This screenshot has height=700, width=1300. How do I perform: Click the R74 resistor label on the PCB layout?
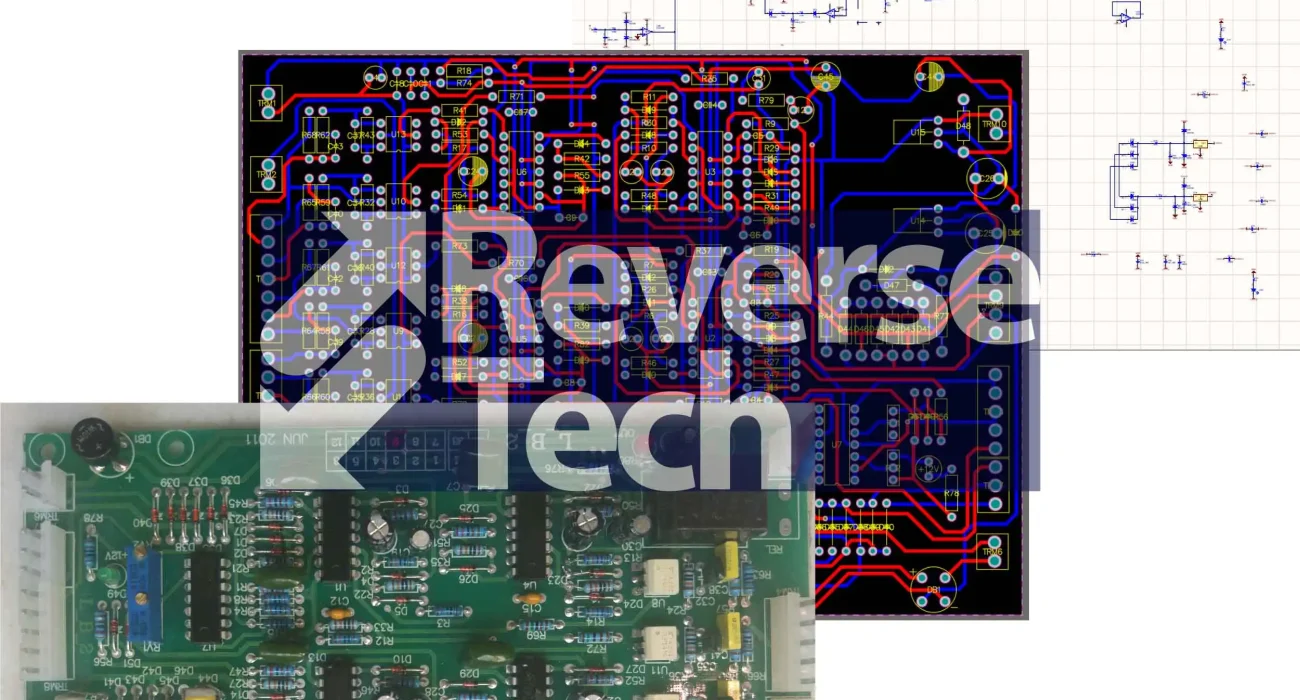463,84
